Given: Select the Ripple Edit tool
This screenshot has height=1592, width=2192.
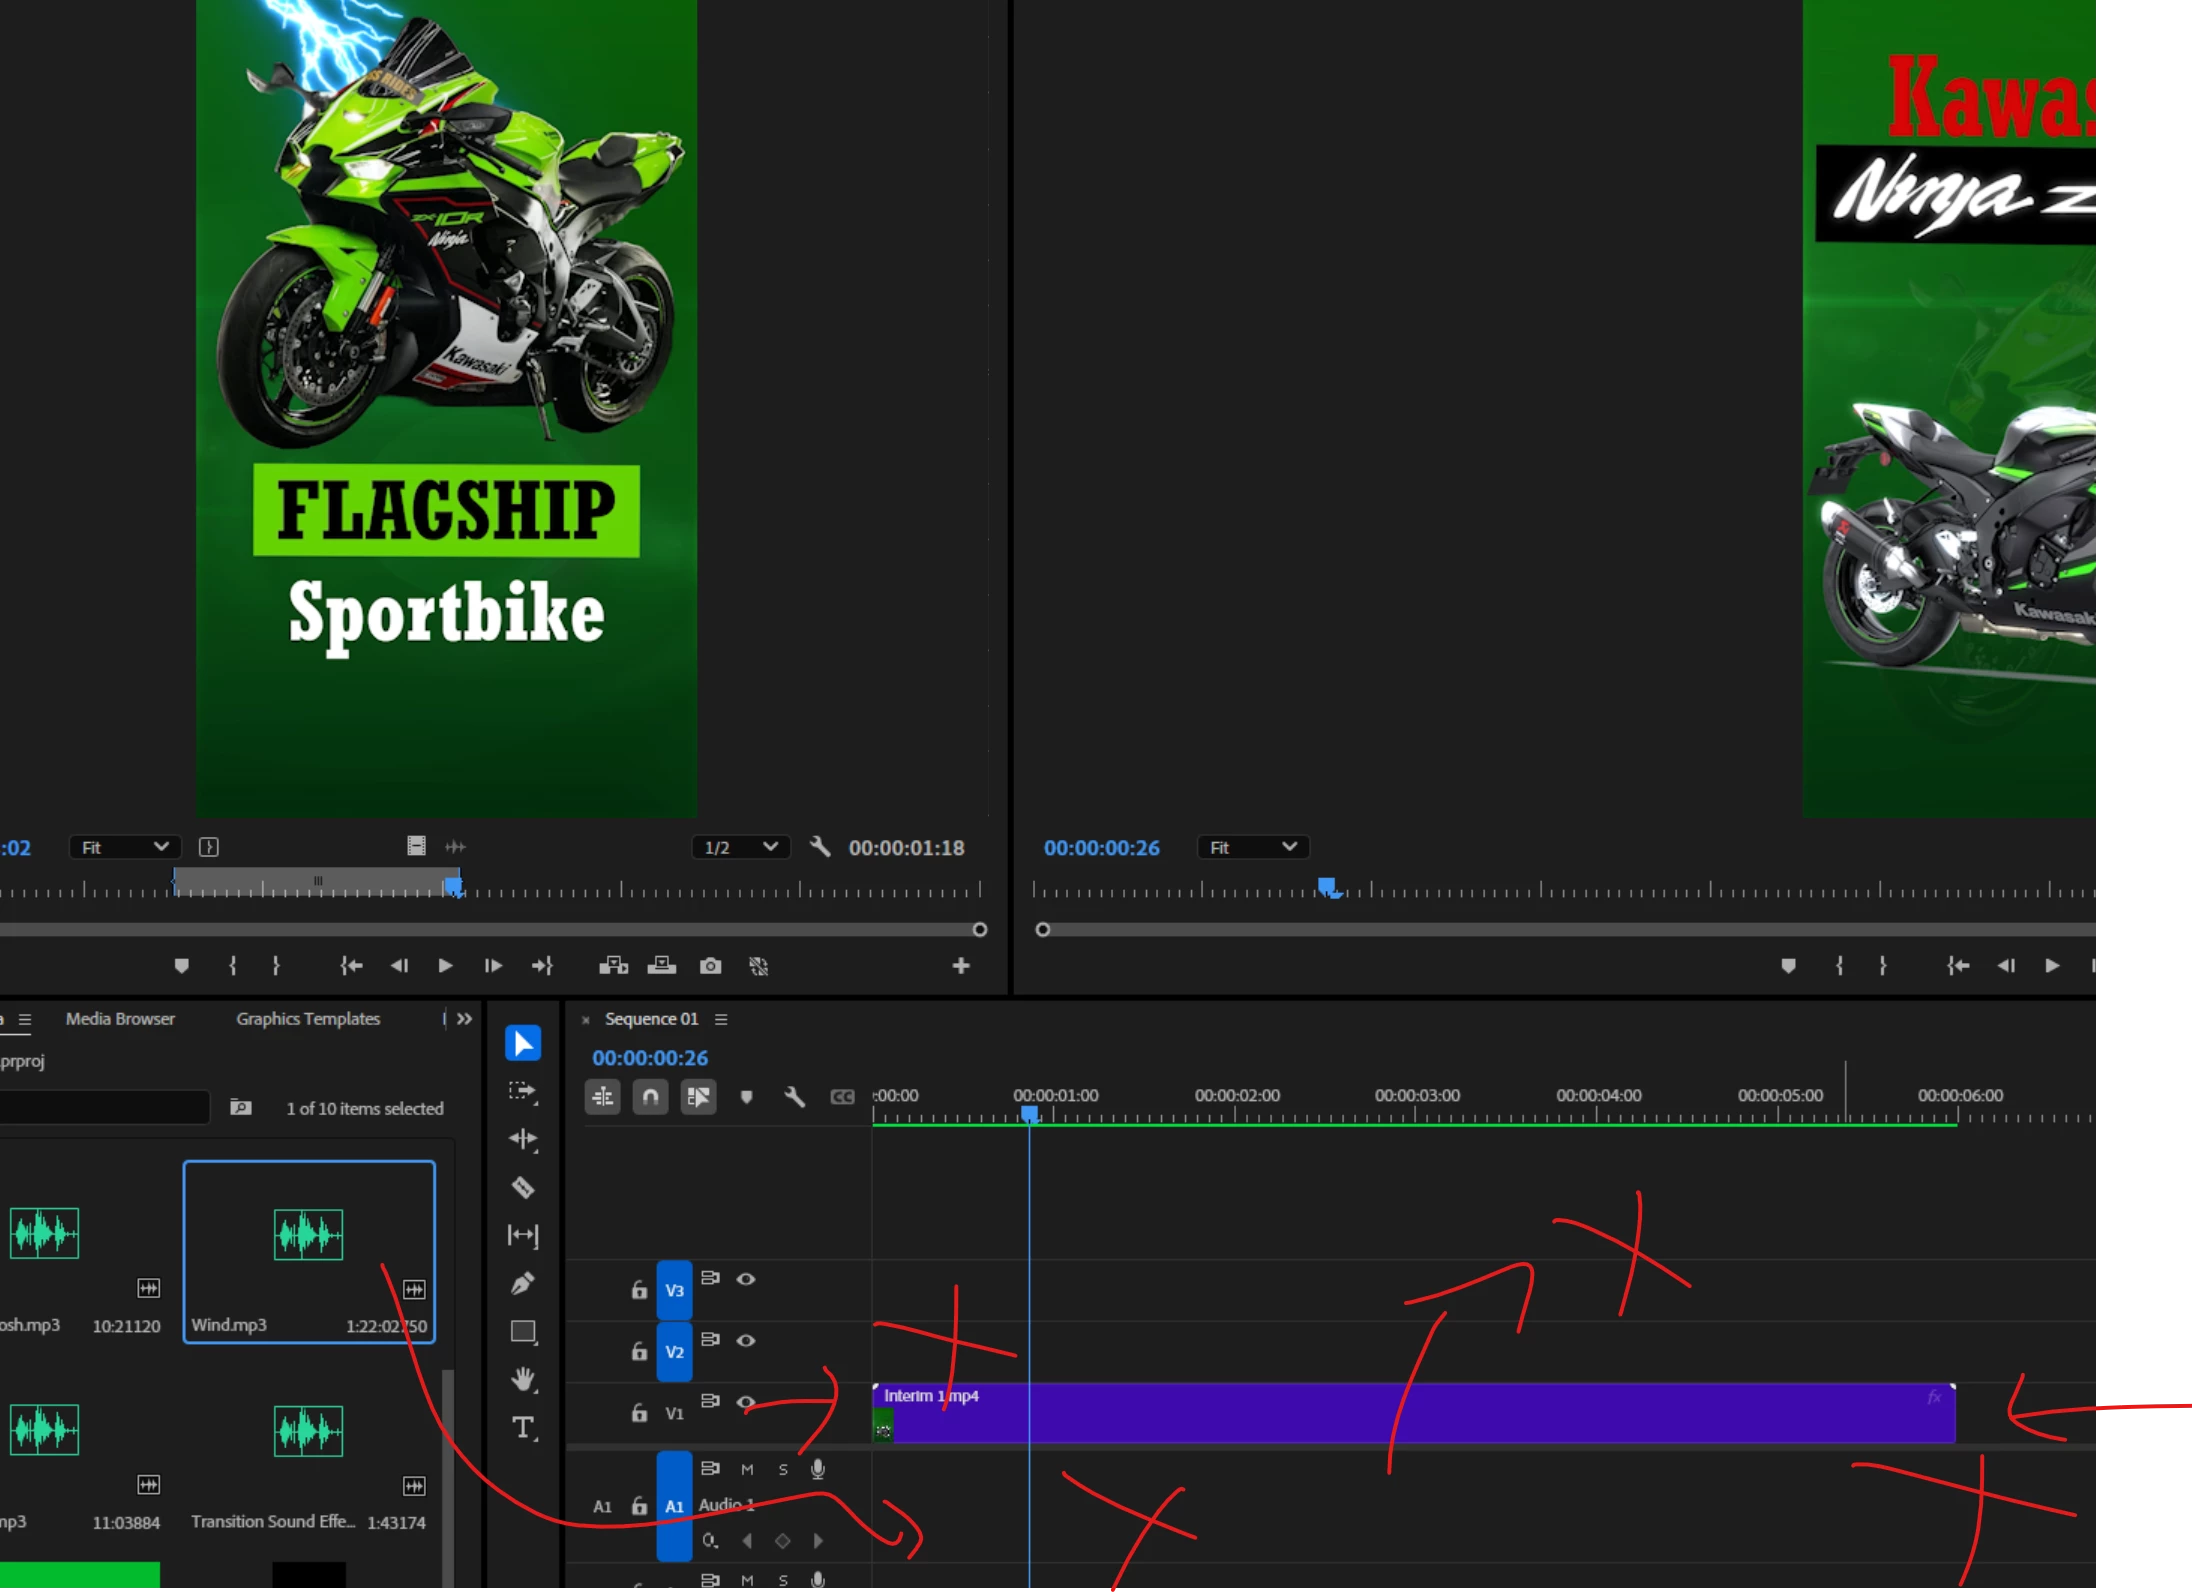Looking at the screenshot, I should (x=523, y=1139).
